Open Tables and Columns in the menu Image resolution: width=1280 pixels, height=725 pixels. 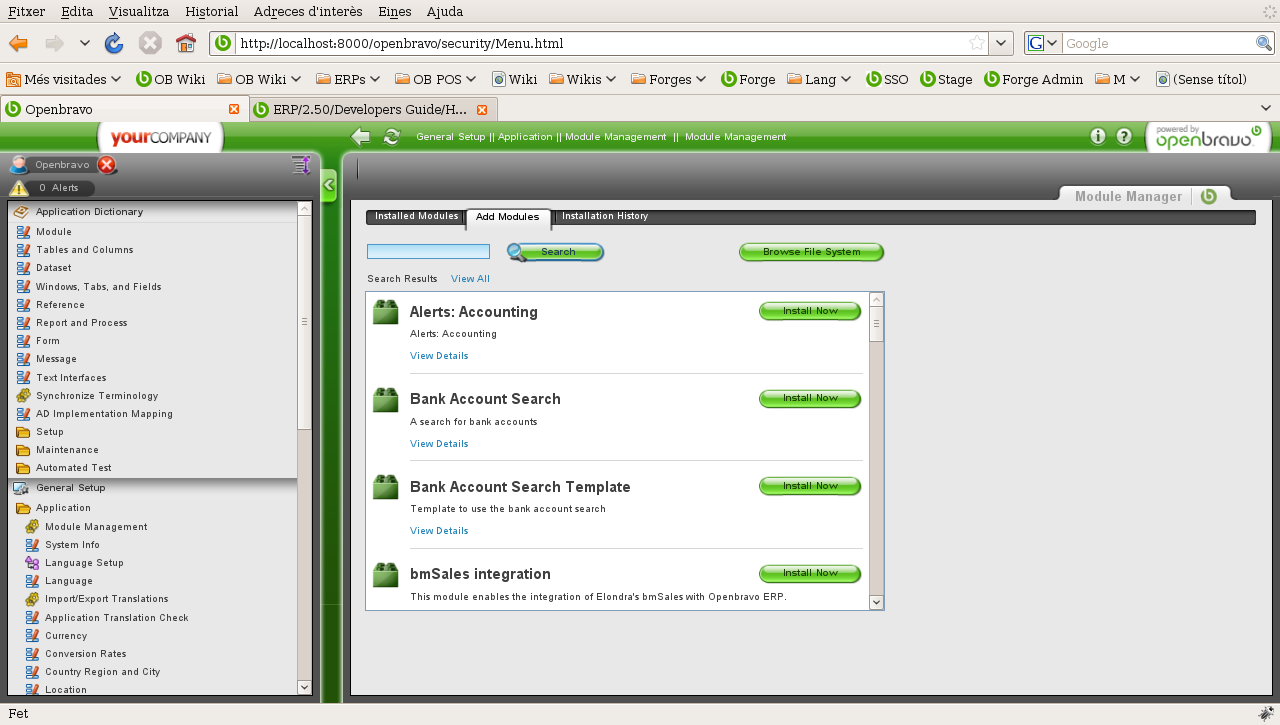(85, 250)
